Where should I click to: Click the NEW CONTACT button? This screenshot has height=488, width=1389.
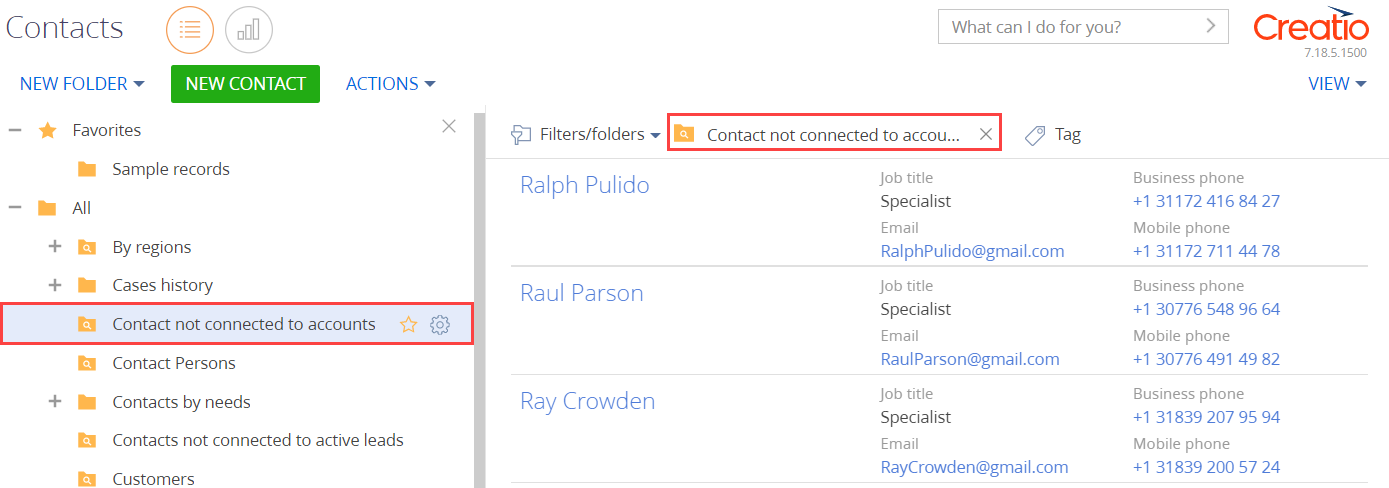coord(245,84)
